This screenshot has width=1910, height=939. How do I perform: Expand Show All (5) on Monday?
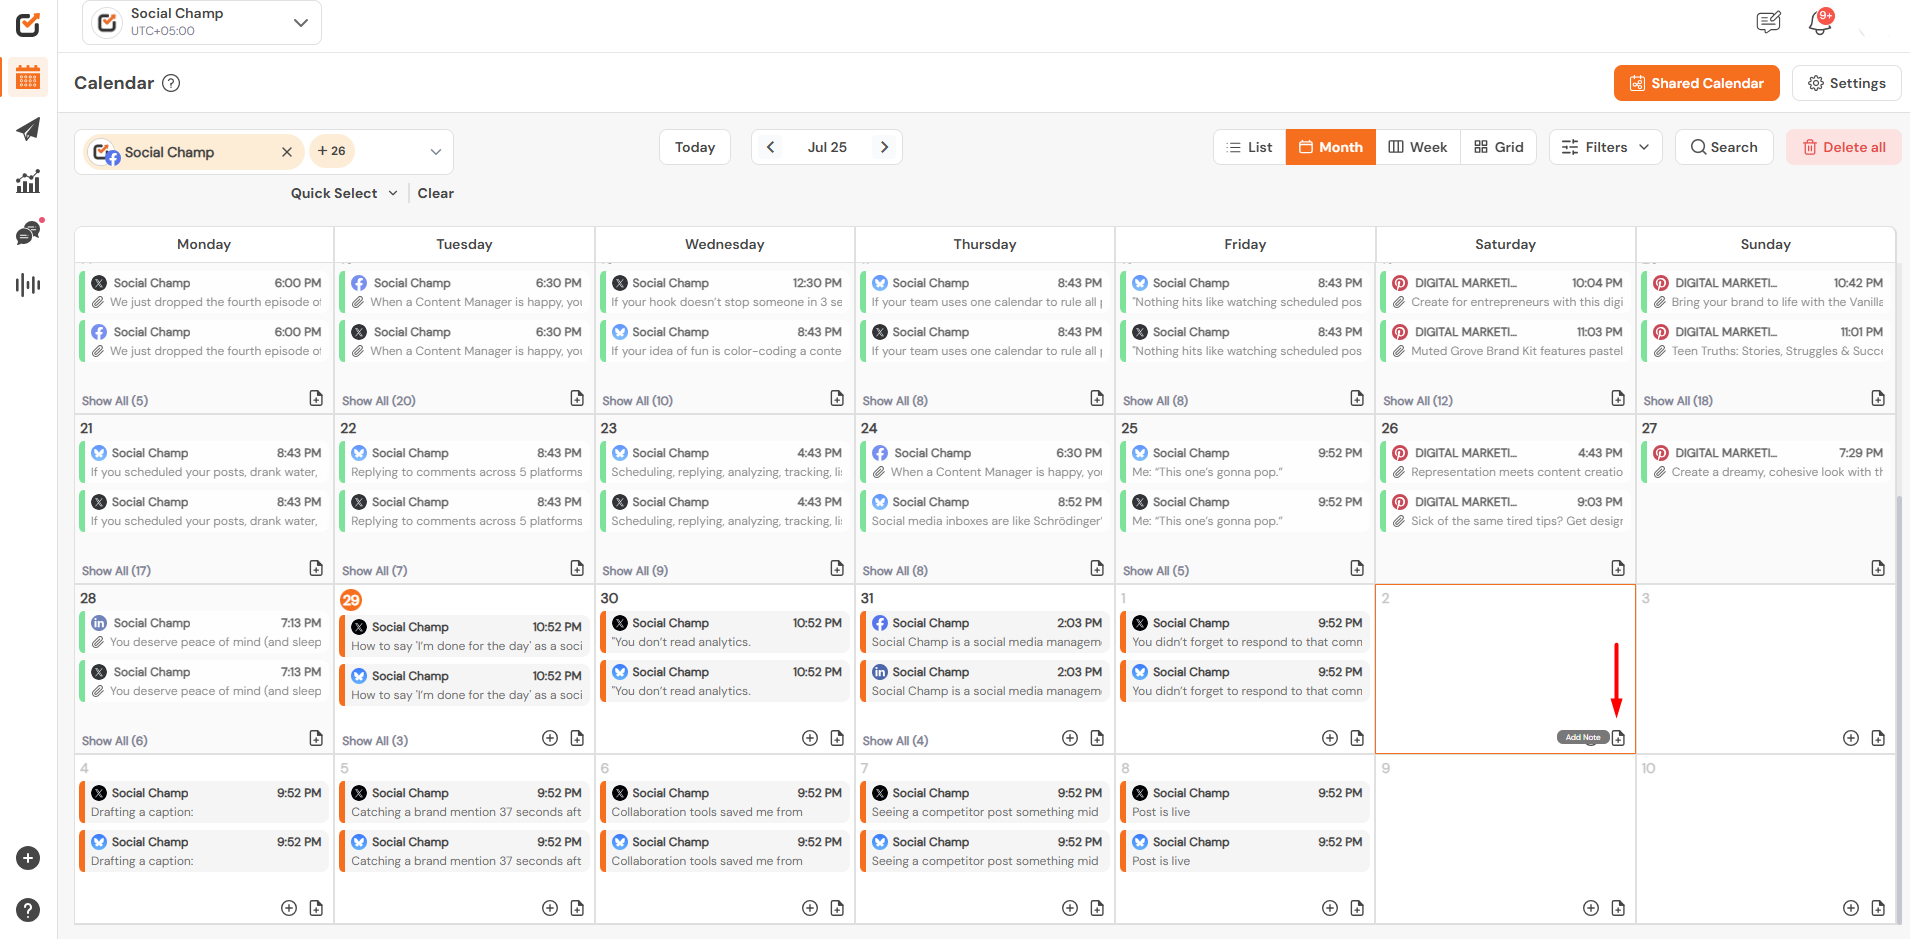[115, 401]
